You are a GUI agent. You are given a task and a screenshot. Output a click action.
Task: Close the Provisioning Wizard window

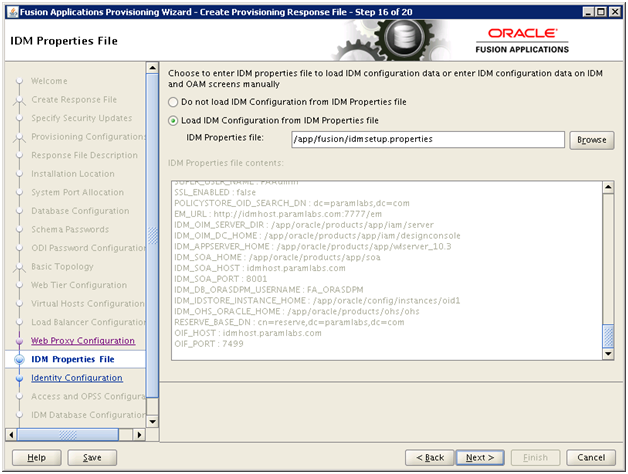coord(614,12)
